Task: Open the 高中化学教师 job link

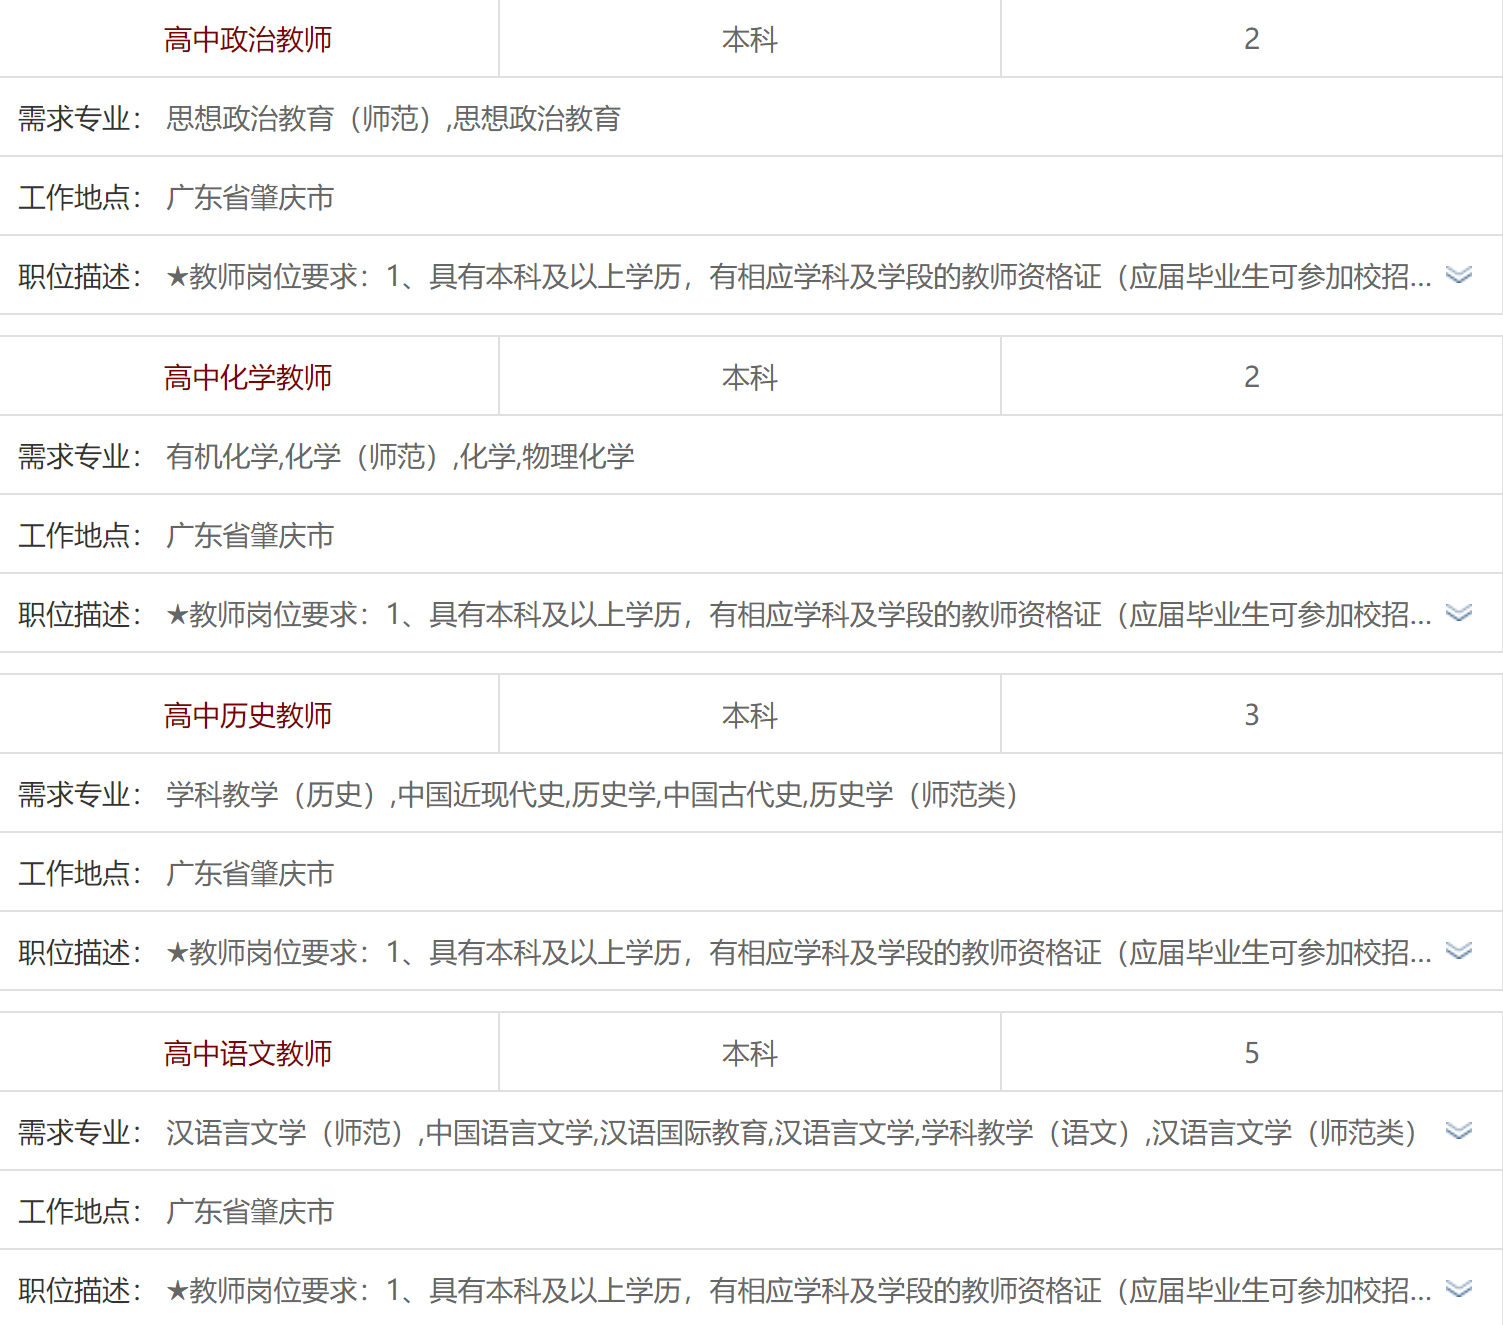Action: click(x=248, y=377)
